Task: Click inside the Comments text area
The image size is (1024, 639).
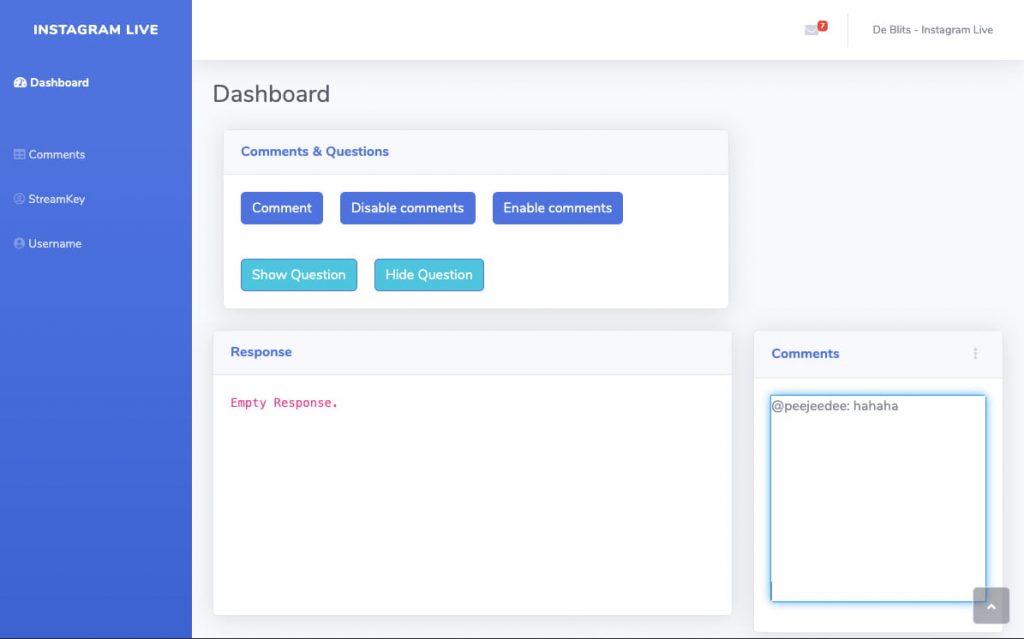Action: (877, 498)
